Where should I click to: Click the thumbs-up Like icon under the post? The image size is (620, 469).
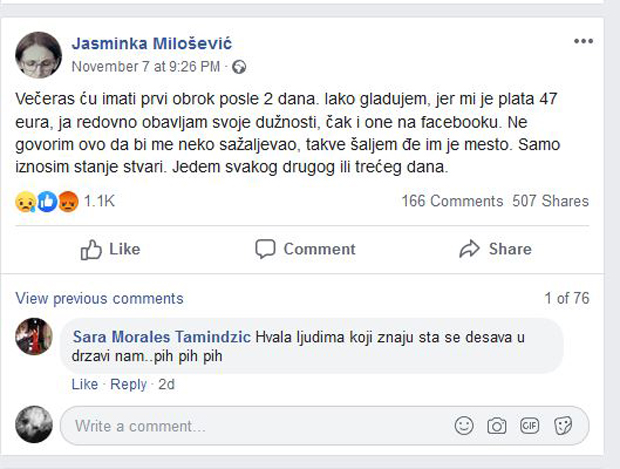92,249
